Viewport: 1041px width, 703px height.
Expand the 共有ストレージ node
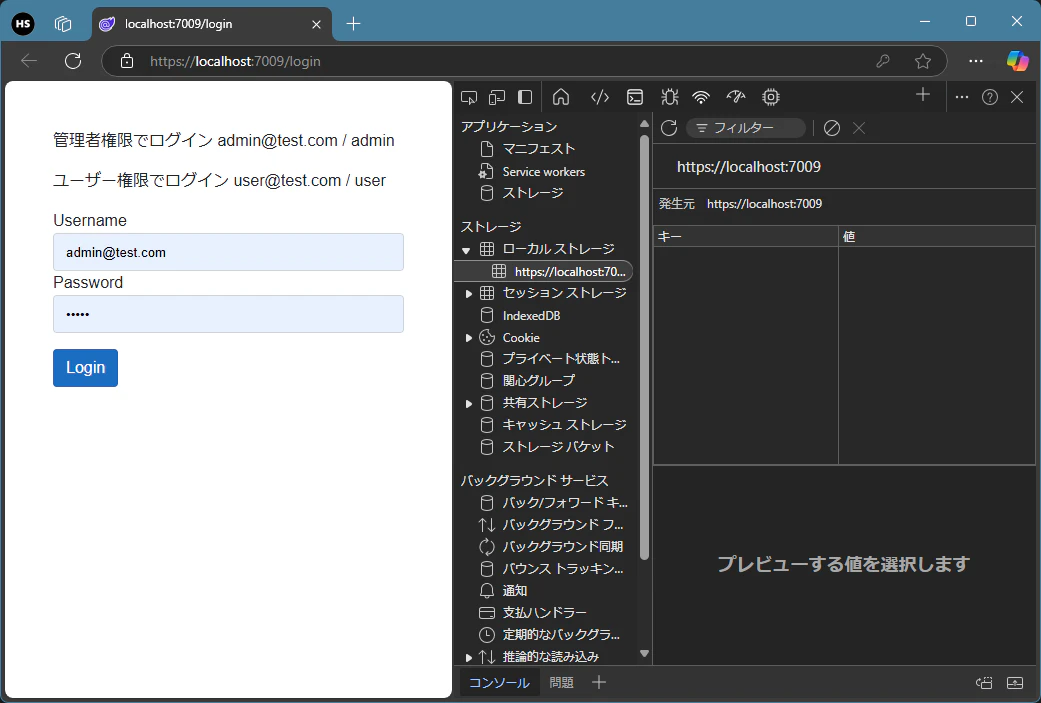pos(469,404)
